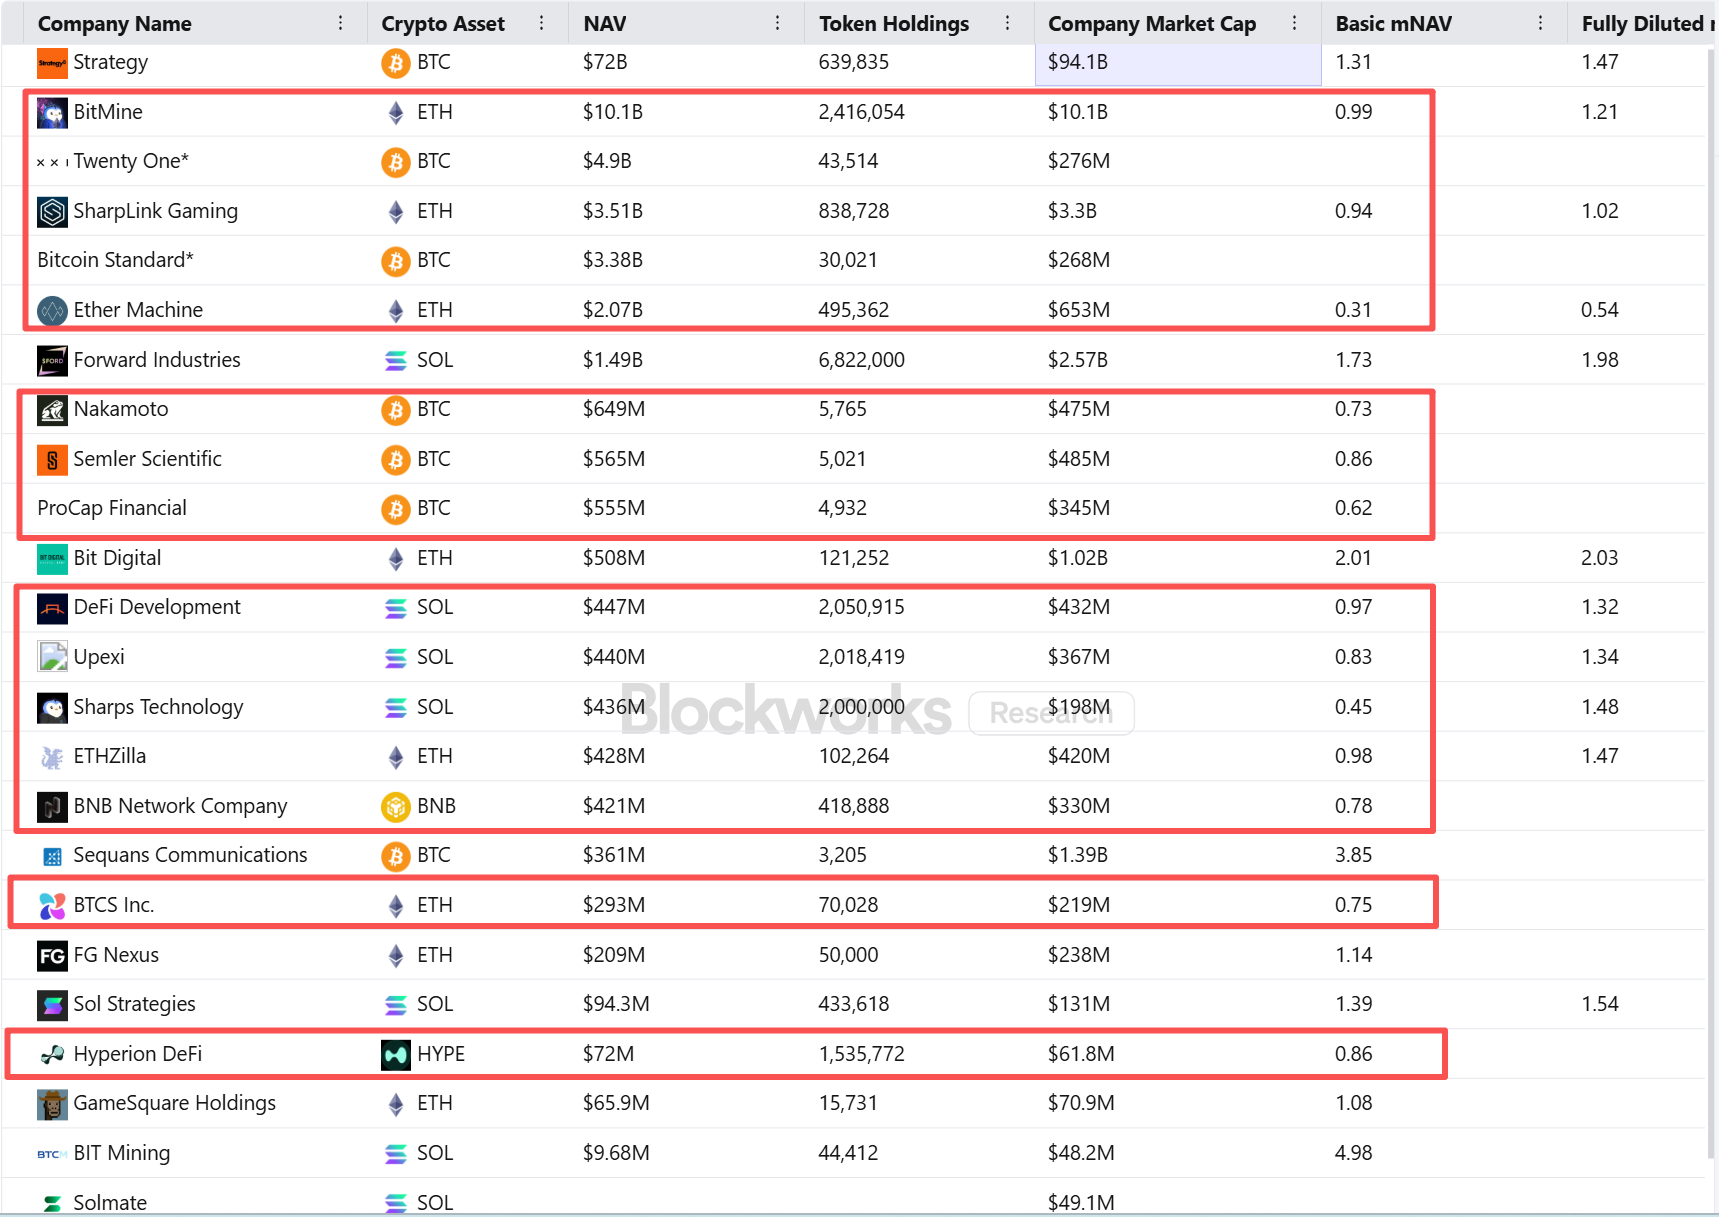Sort by the Crypto Asset header

click(x=443, y=24)
